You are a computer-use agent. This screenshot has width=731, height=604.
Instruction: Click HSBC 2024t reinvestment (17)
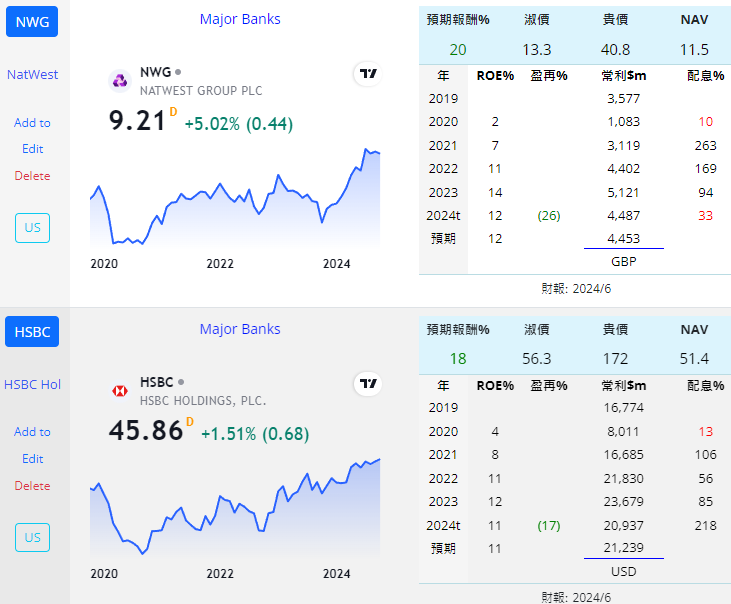pyautogui.click(x=549, y=526)
